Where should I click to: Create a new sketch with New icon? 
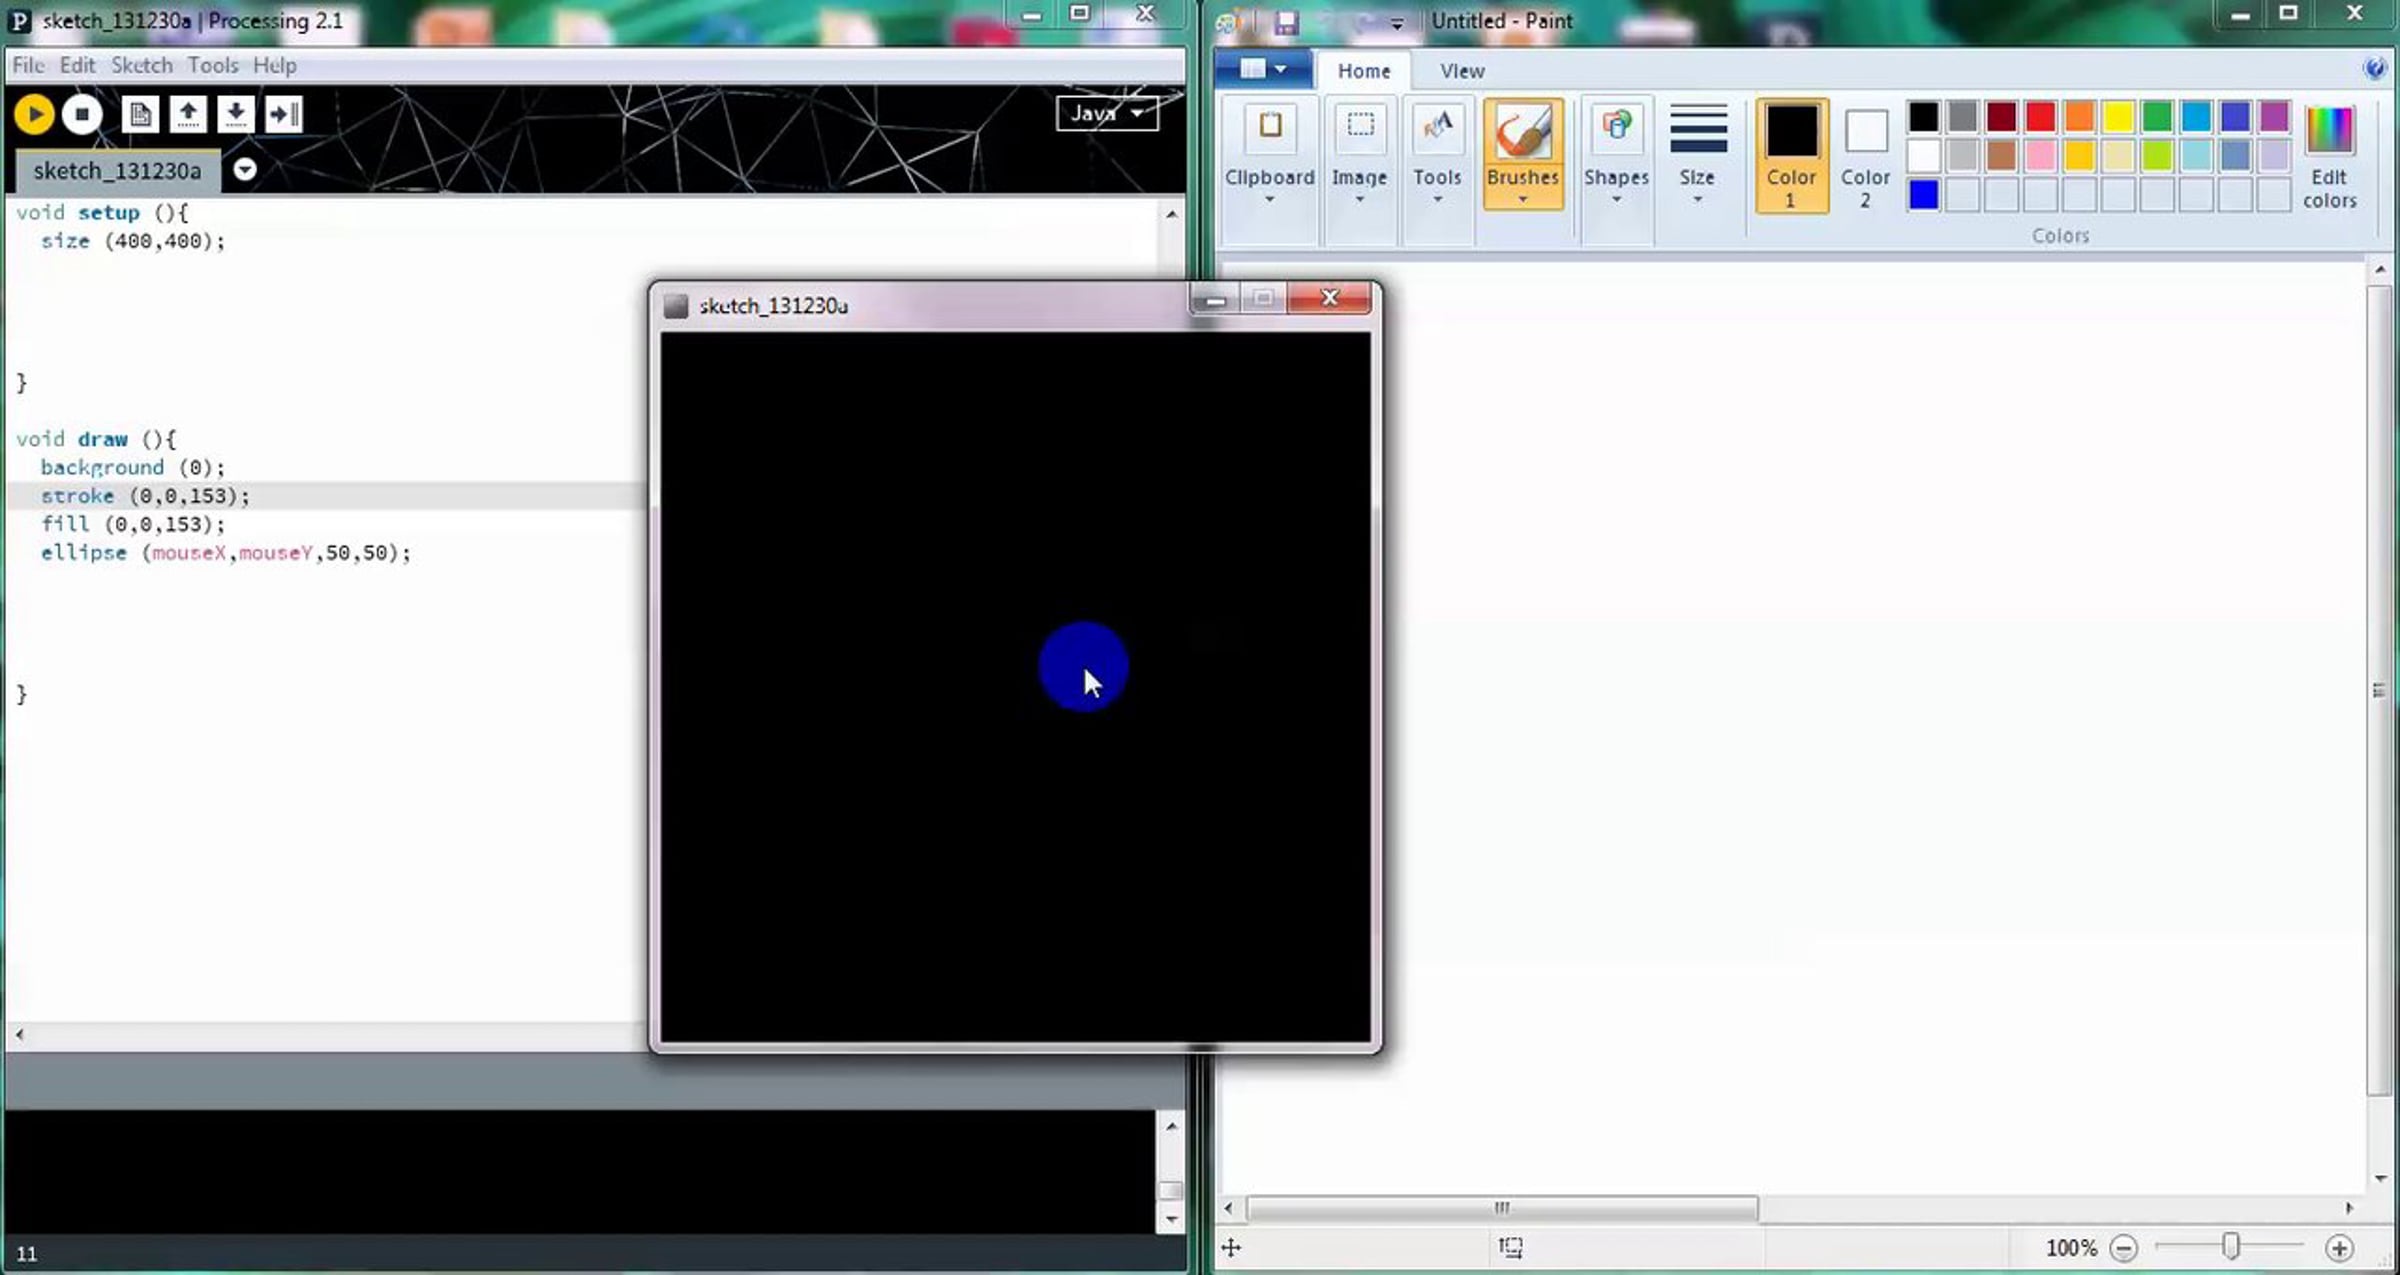pyautogui.click(x=140, y=114)
